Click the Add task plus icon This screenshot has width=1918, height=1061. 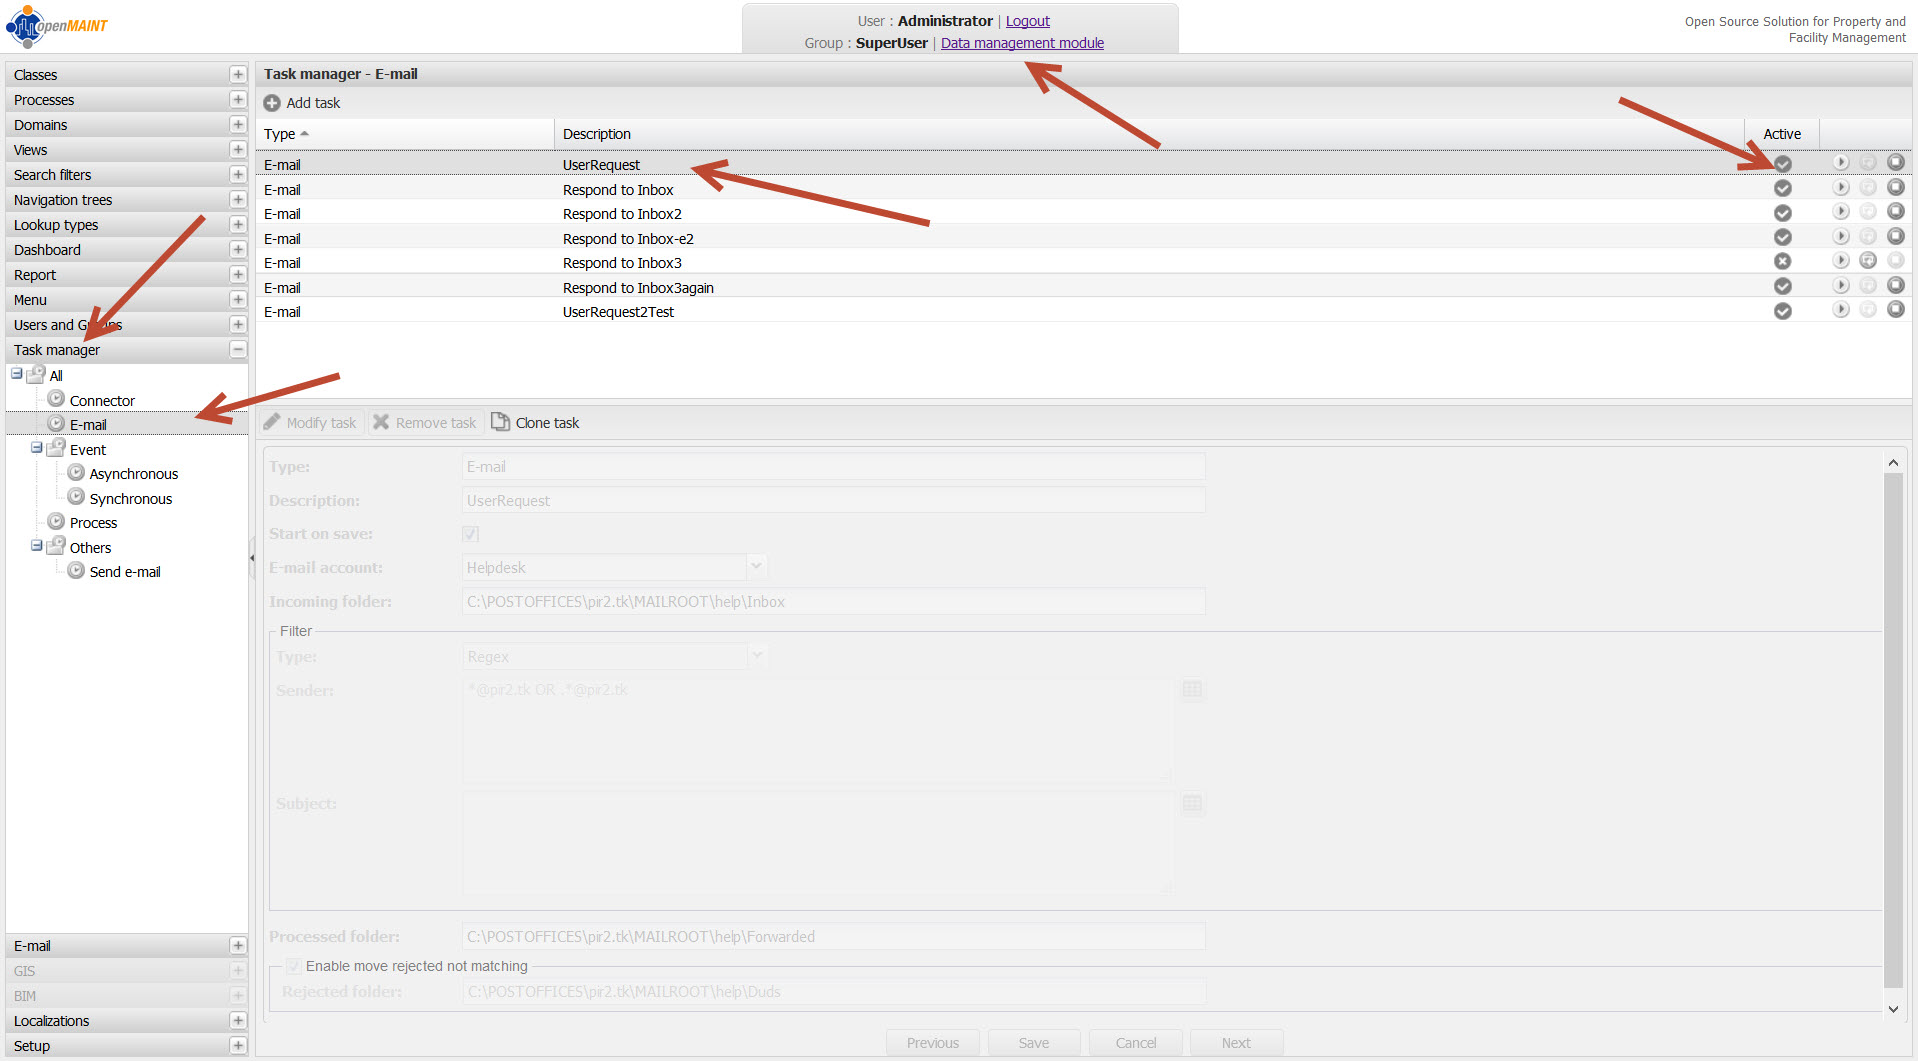pos(272,103)
